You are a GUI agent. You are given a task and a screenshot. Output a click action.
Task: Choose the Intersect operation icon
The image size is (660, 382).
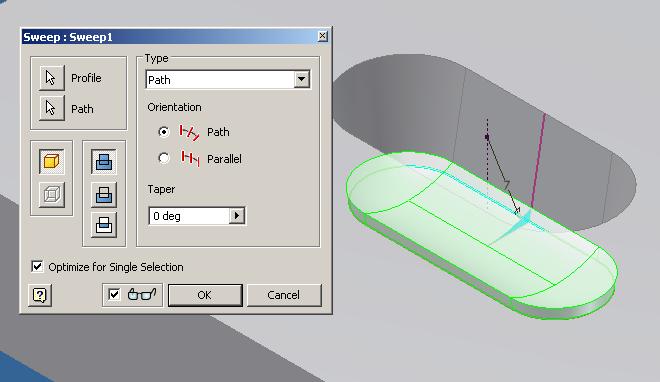point(104,225)
